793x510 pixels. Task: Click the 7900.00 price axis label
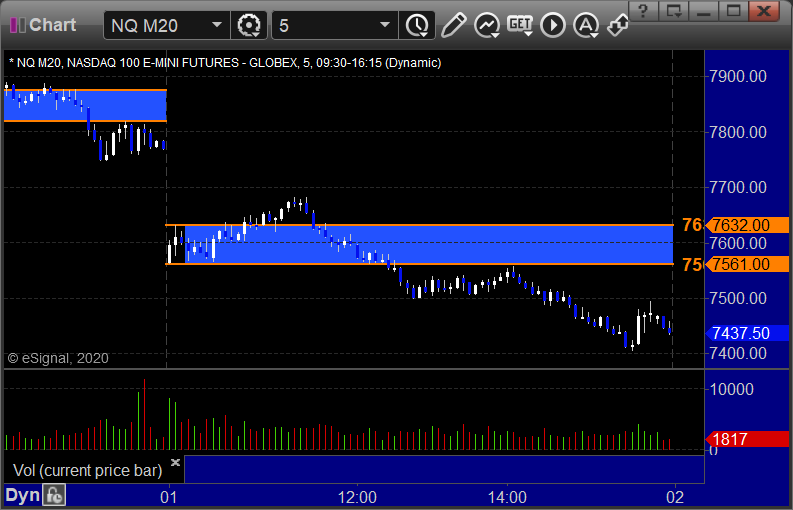click(x=738, y=76)
